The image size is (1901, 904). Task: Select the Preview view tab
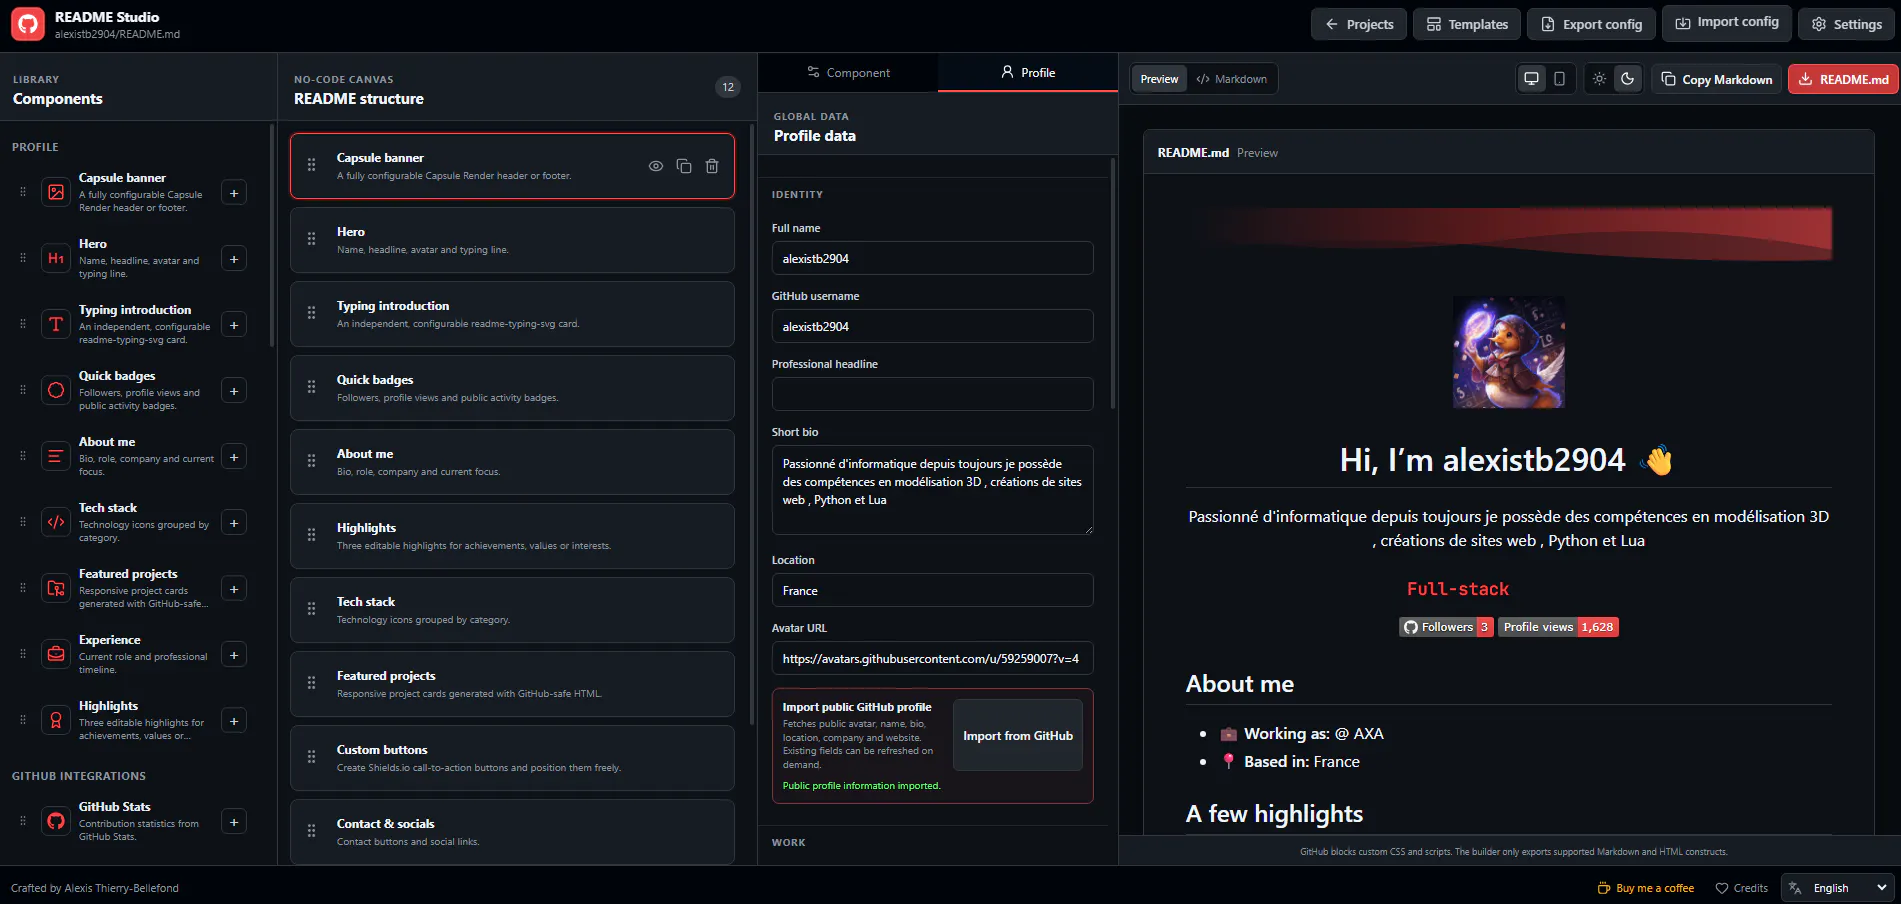[1159, 79]
